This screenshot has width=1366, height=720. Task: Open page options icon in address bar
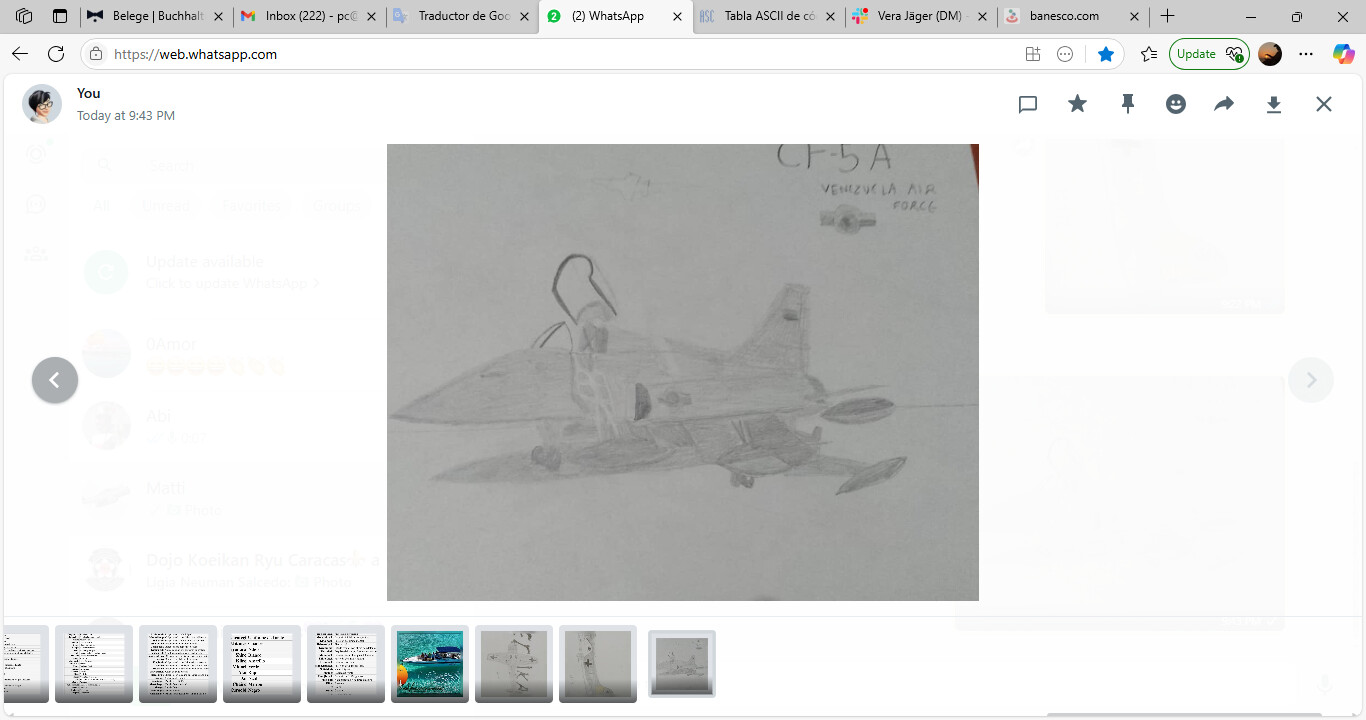pos(1065,54)
